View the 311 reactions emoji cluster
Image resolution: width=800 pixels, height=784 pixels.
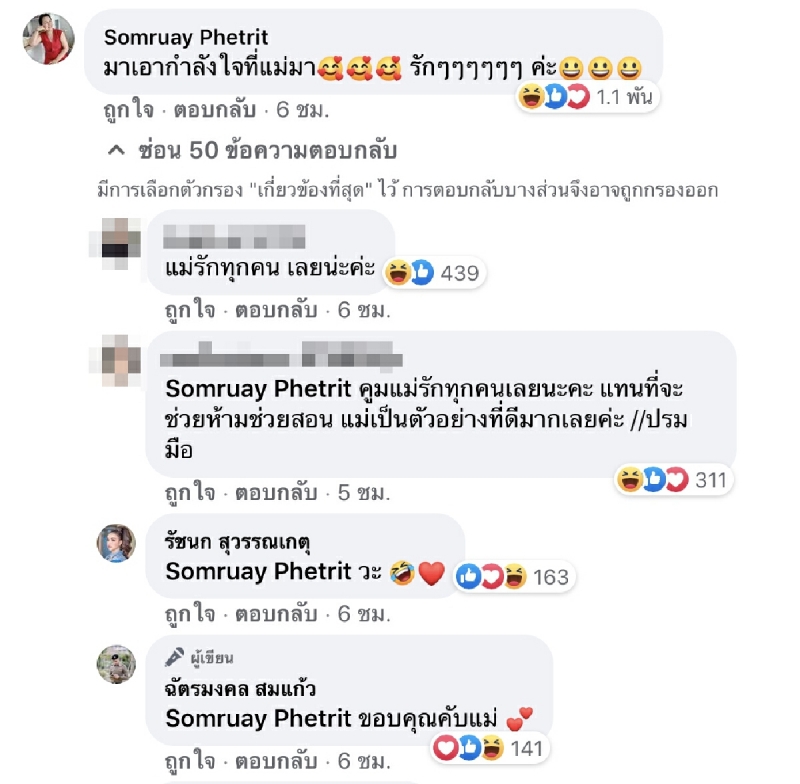coord(653,480)
